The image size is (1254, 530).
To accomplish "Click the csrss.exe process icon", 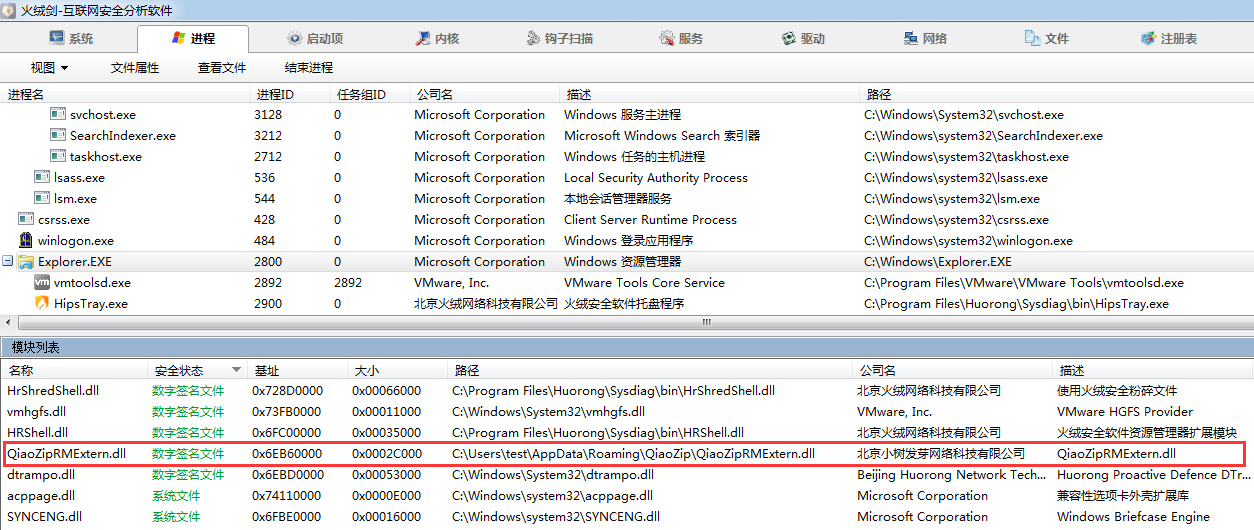I will click(26, 220).
